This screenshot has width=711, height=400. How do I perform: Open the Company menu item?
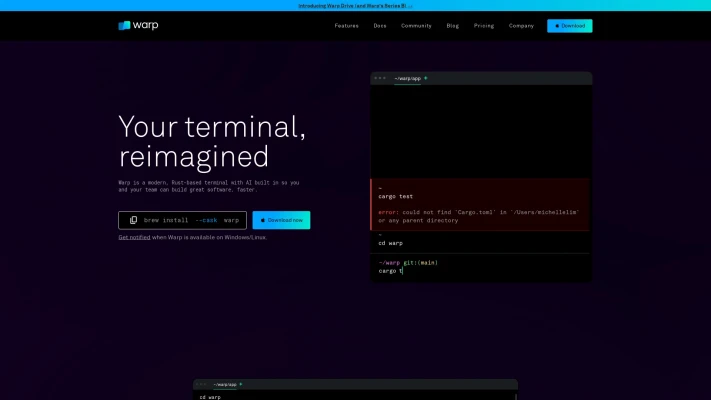[521, 26]
